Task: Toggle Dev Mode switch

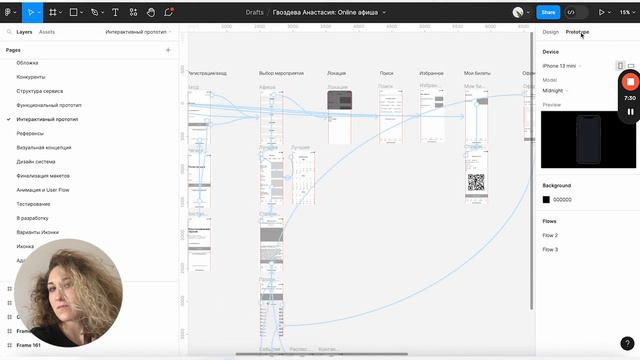Action: click(576, 12)
